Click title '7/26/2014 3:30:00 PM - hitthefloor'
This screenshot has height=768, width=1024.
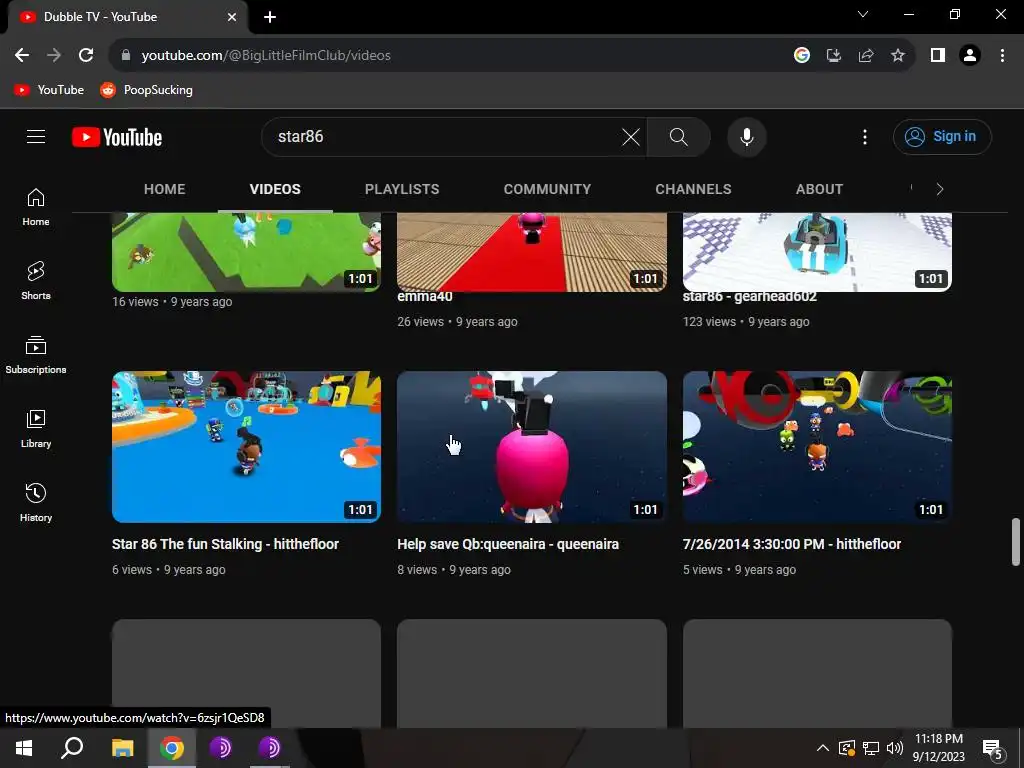tap(792, 544)
